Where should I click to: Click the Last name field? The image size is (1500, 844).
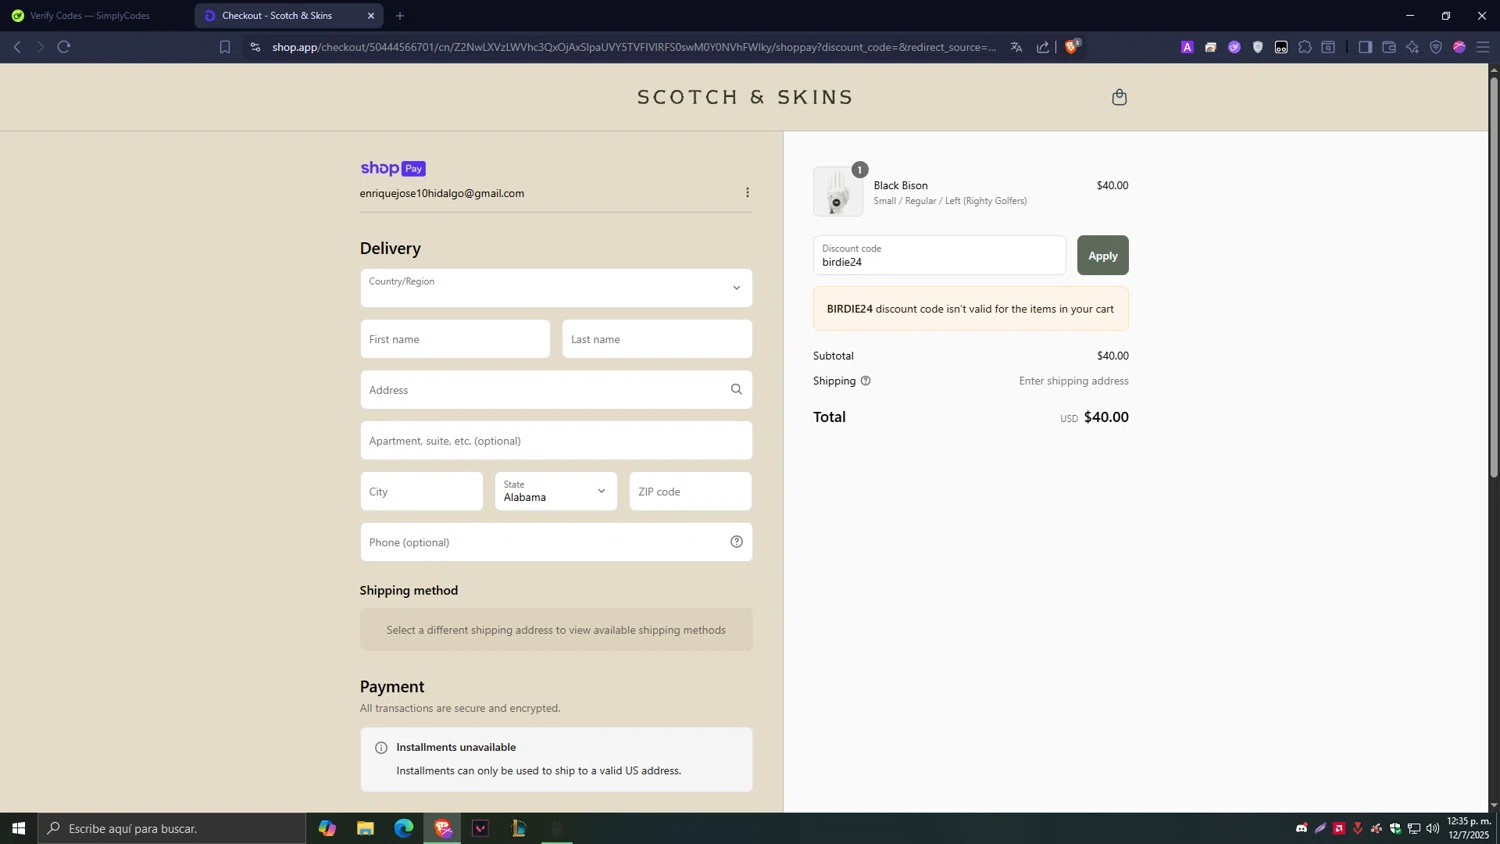tap(657, 339)
